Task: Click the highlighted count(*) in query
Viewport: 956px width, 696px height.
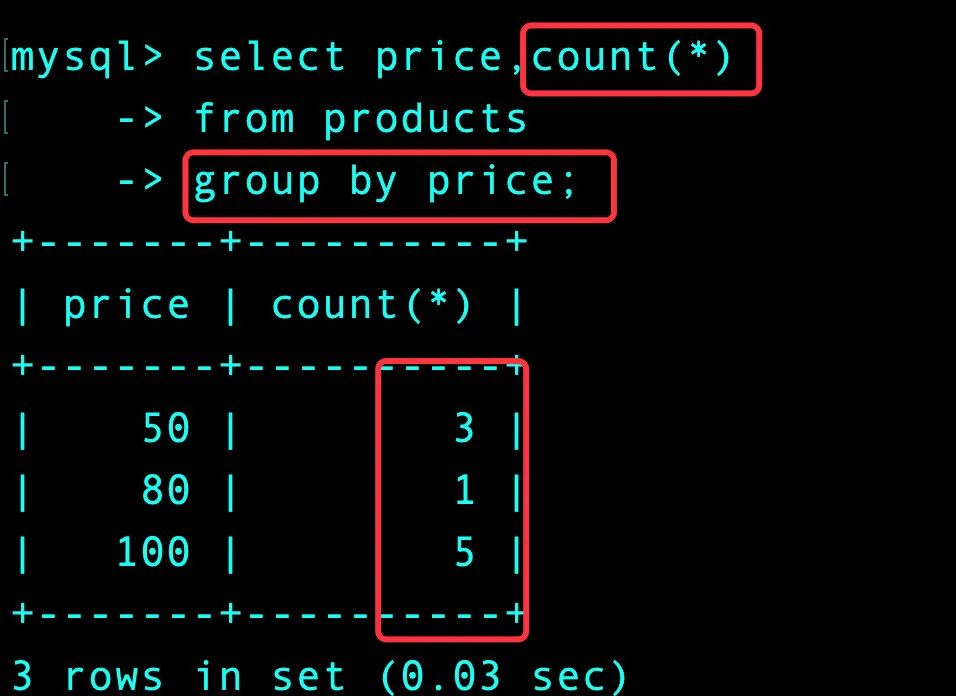Action: pyautogui.click(x=632, y=57)
